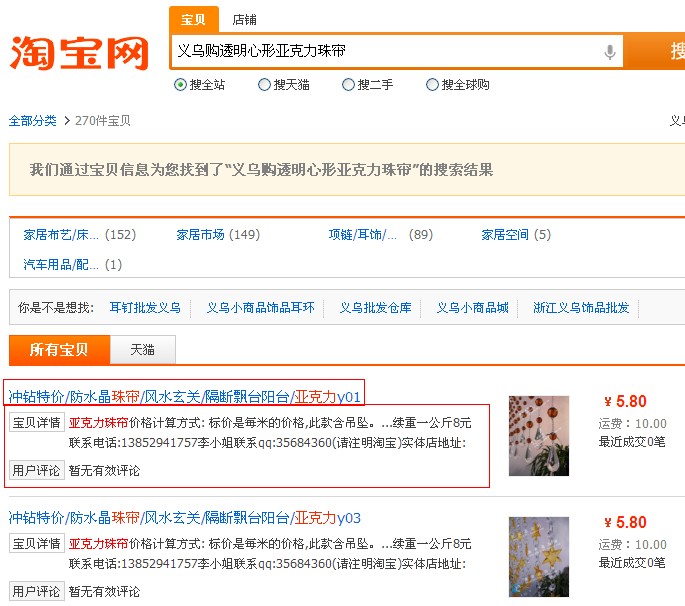Switch to the 天猫 results tab
Viewport: 685px width, 606px height.
[x=142, y=350]
